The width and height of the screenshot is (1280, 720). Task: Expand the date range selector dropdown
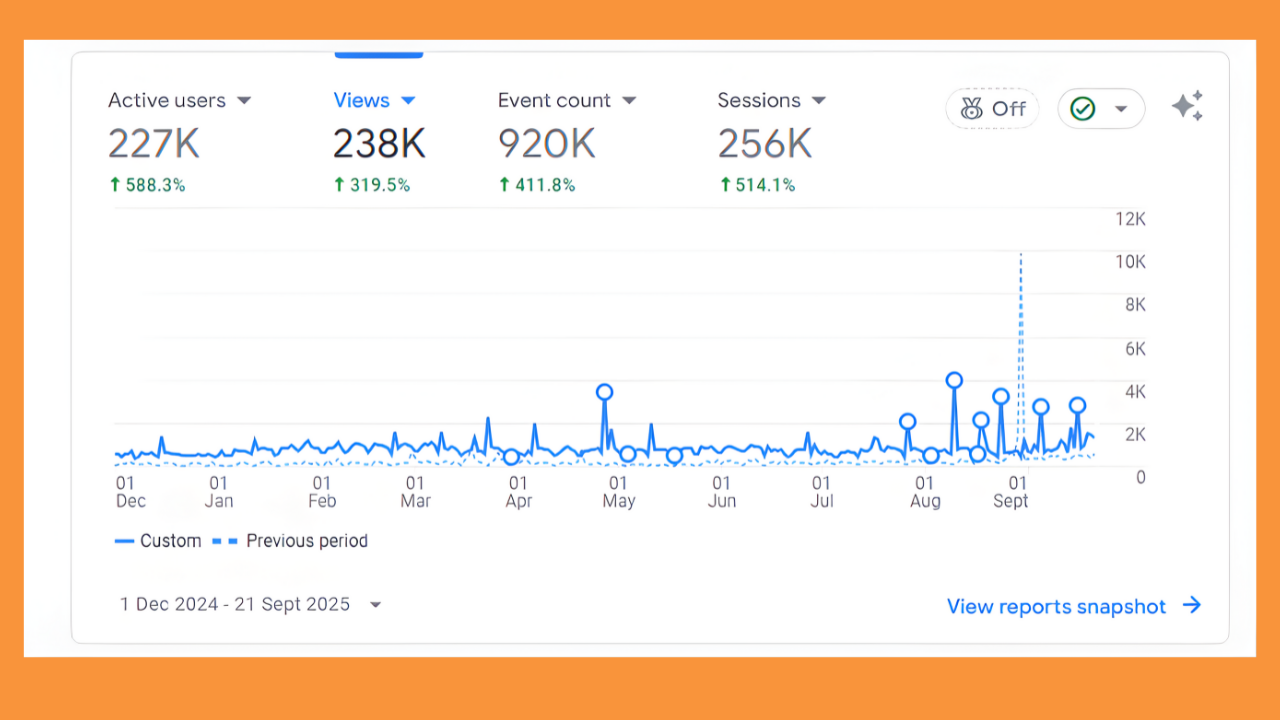point(375,604)
